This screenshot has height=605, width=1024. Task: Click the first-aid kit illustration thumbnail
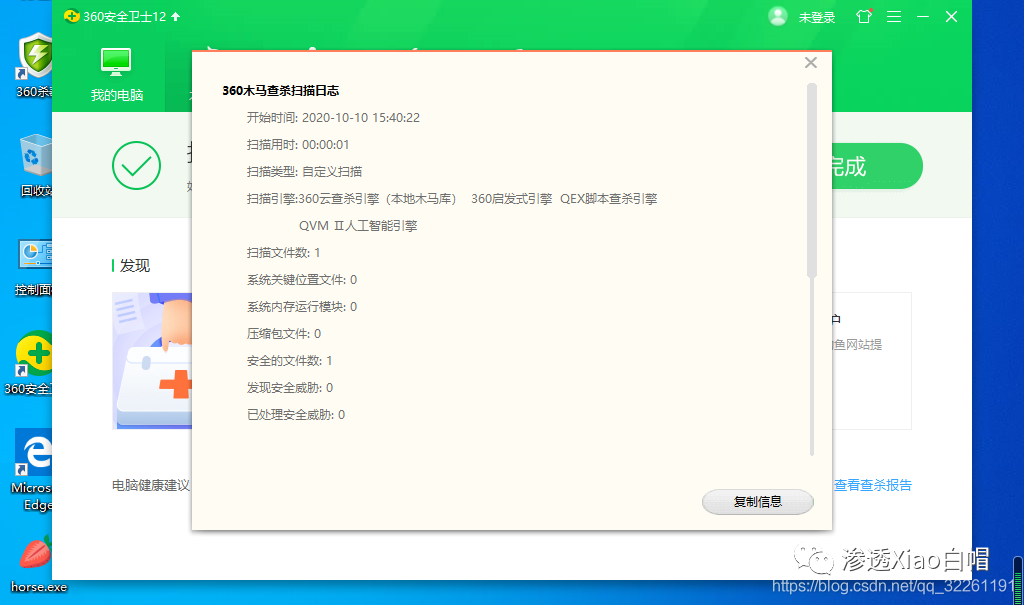pyautogui.click(x=152, y=361)
